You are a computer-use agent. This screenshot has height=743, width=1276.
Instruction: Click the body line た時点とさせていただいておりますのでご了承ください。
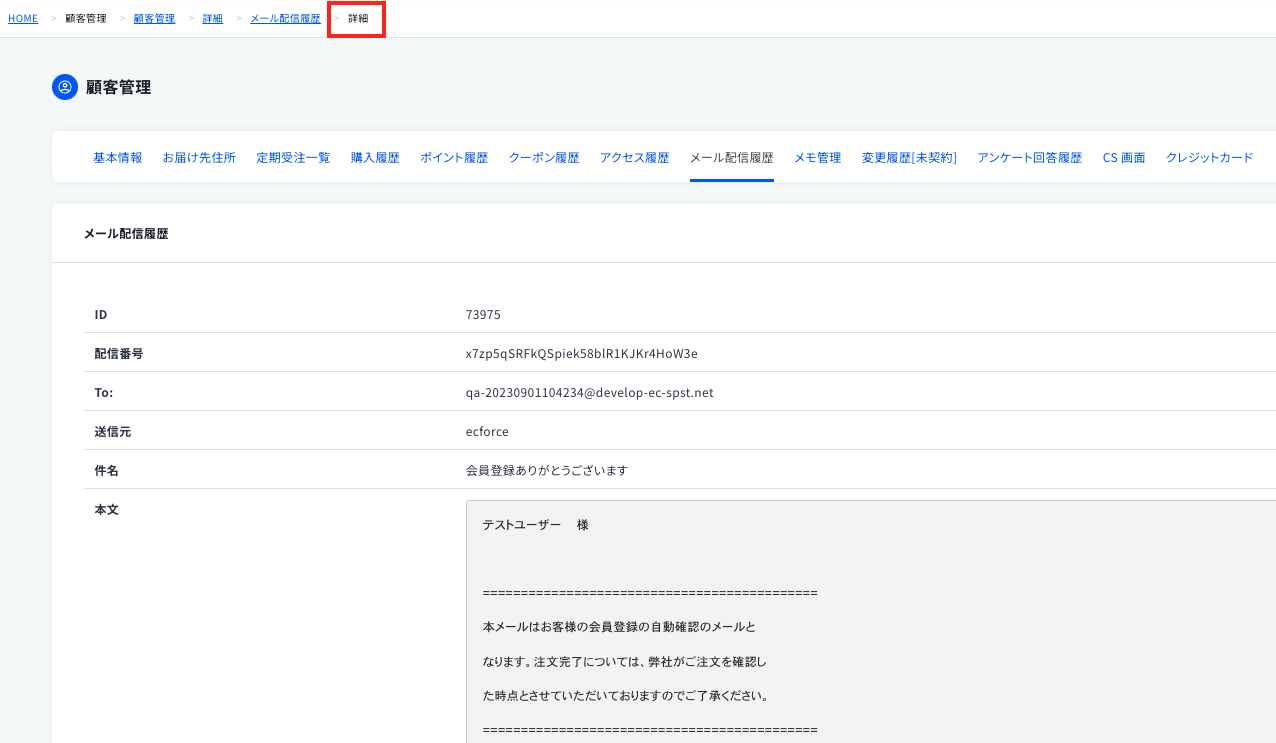[x=625, y=696]
